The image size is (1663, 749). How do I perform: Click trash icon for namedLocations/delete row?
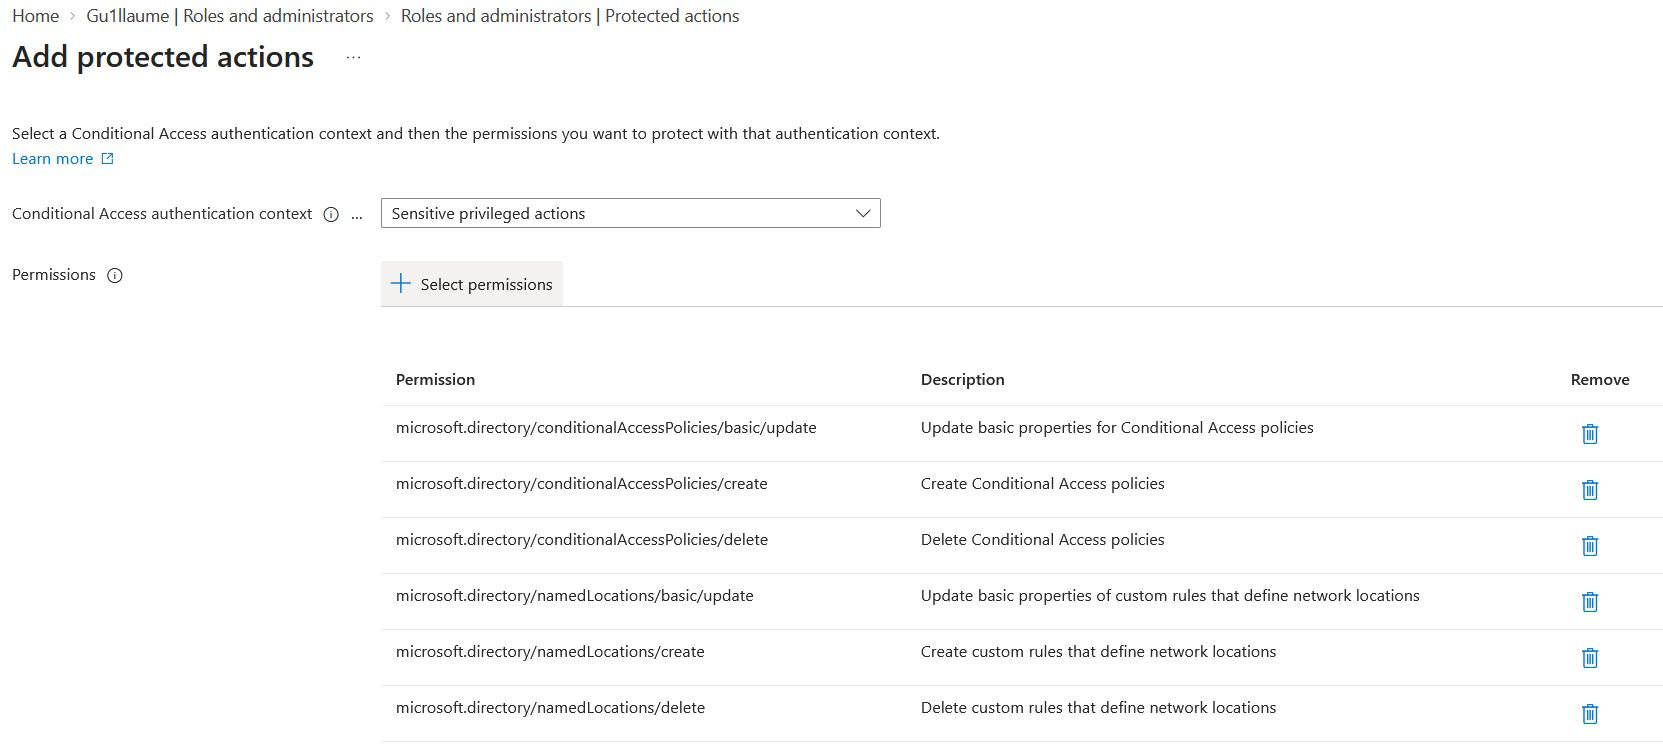1590,714
